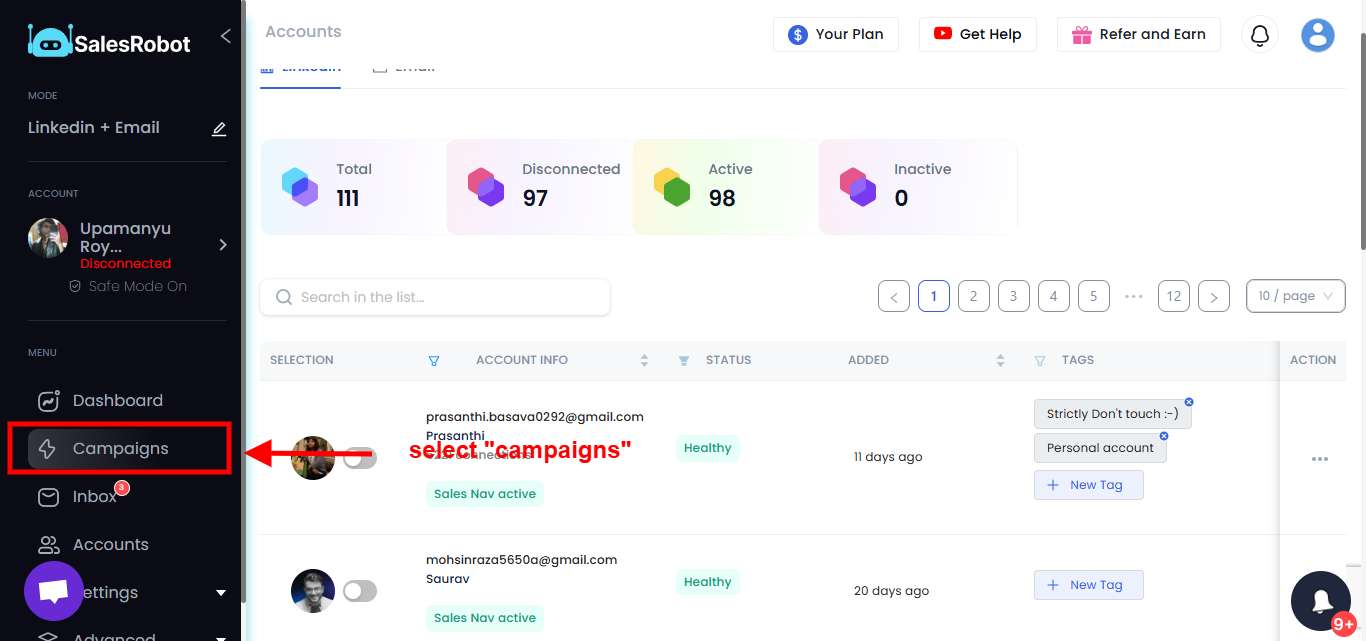Collapse the sidebar with the chevron
The height and width of the screenshot is (641, 1366).
coord(225,36)
